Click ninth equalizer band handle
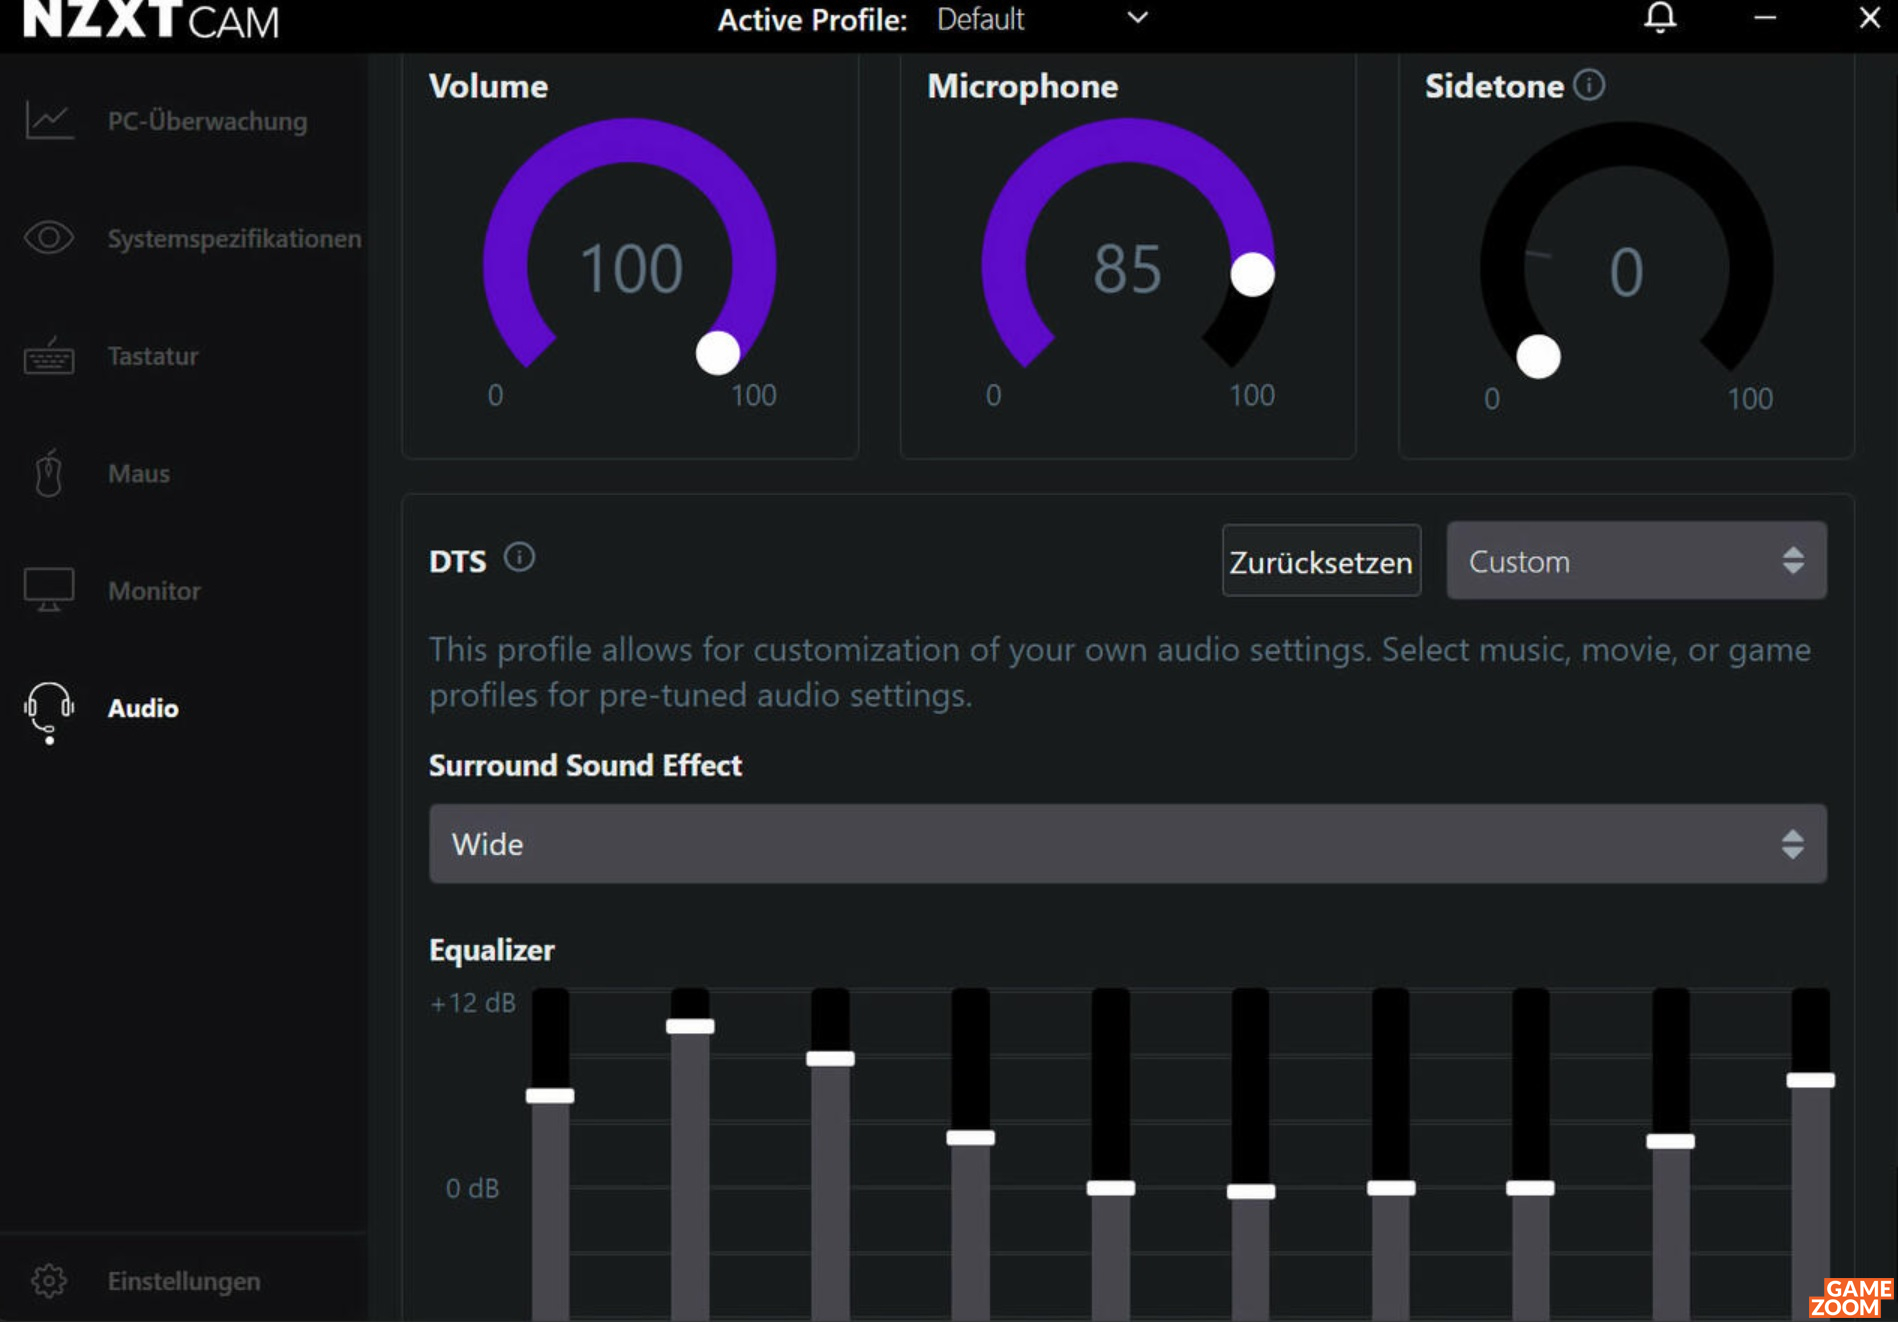The width and height of the screenshot is (1898, 1322). pyautogui.click(x=1671, y=1142)
